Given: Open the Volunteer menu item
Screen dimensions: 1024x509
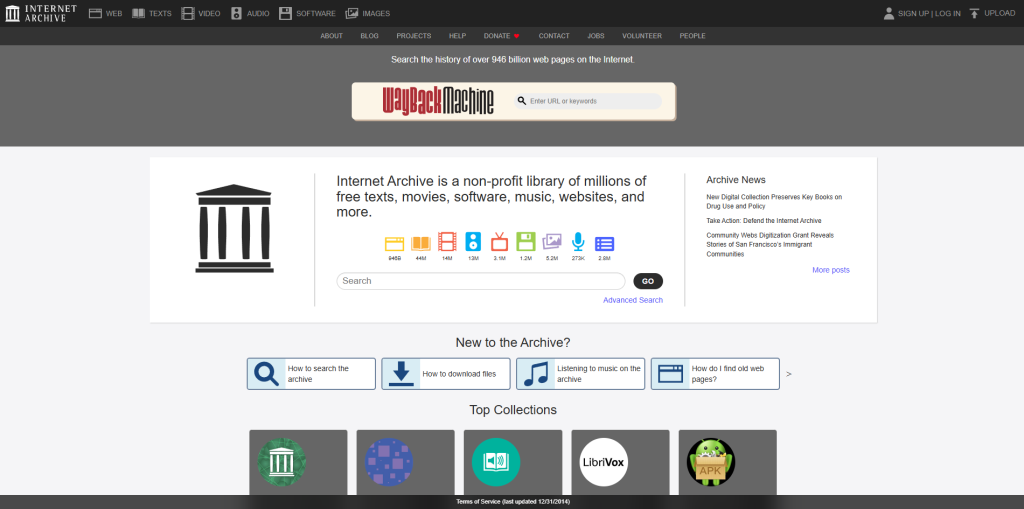Looking at the screenshot, I should click(642, 36).
